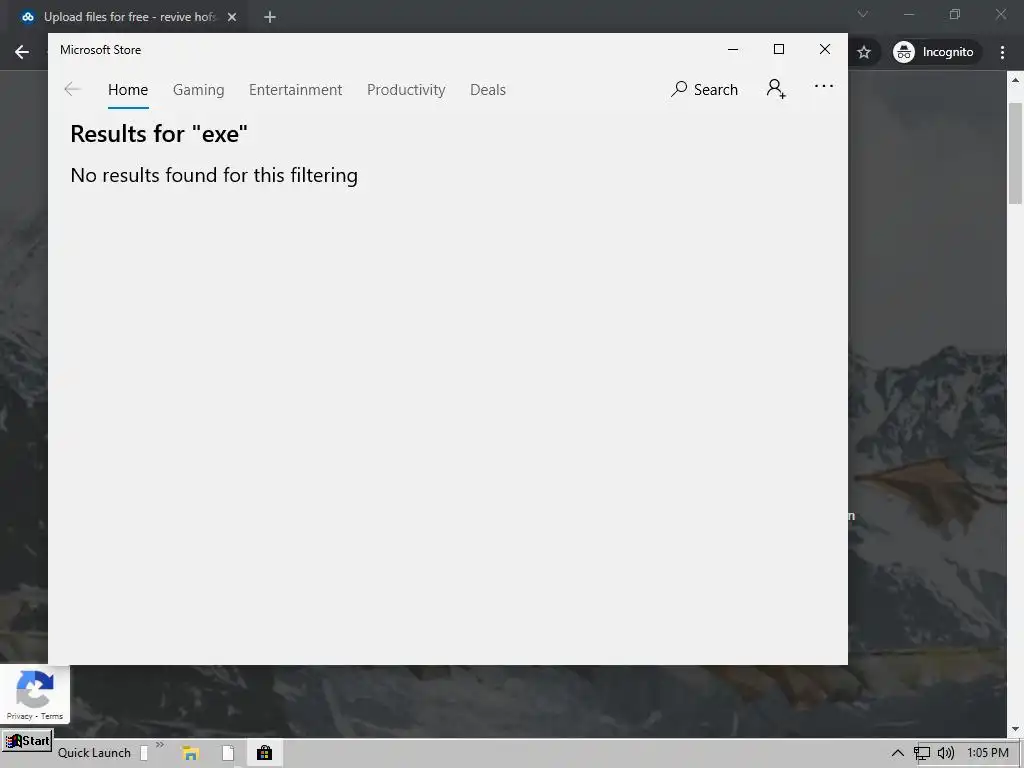Open the volume control tray icon
The image size is (1024, 768).
[x=946, y=753]
